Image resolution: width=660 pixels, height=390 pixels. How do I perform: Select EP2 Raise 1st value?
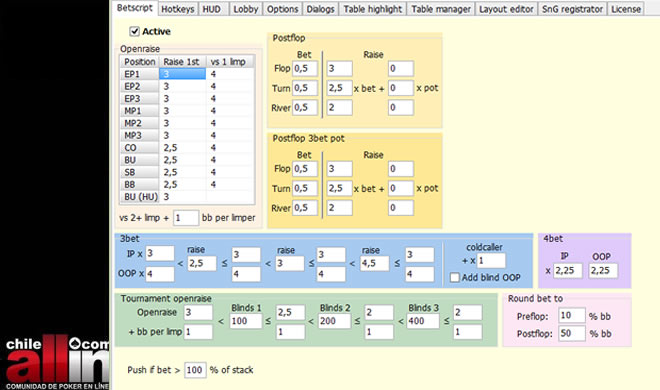182,86
